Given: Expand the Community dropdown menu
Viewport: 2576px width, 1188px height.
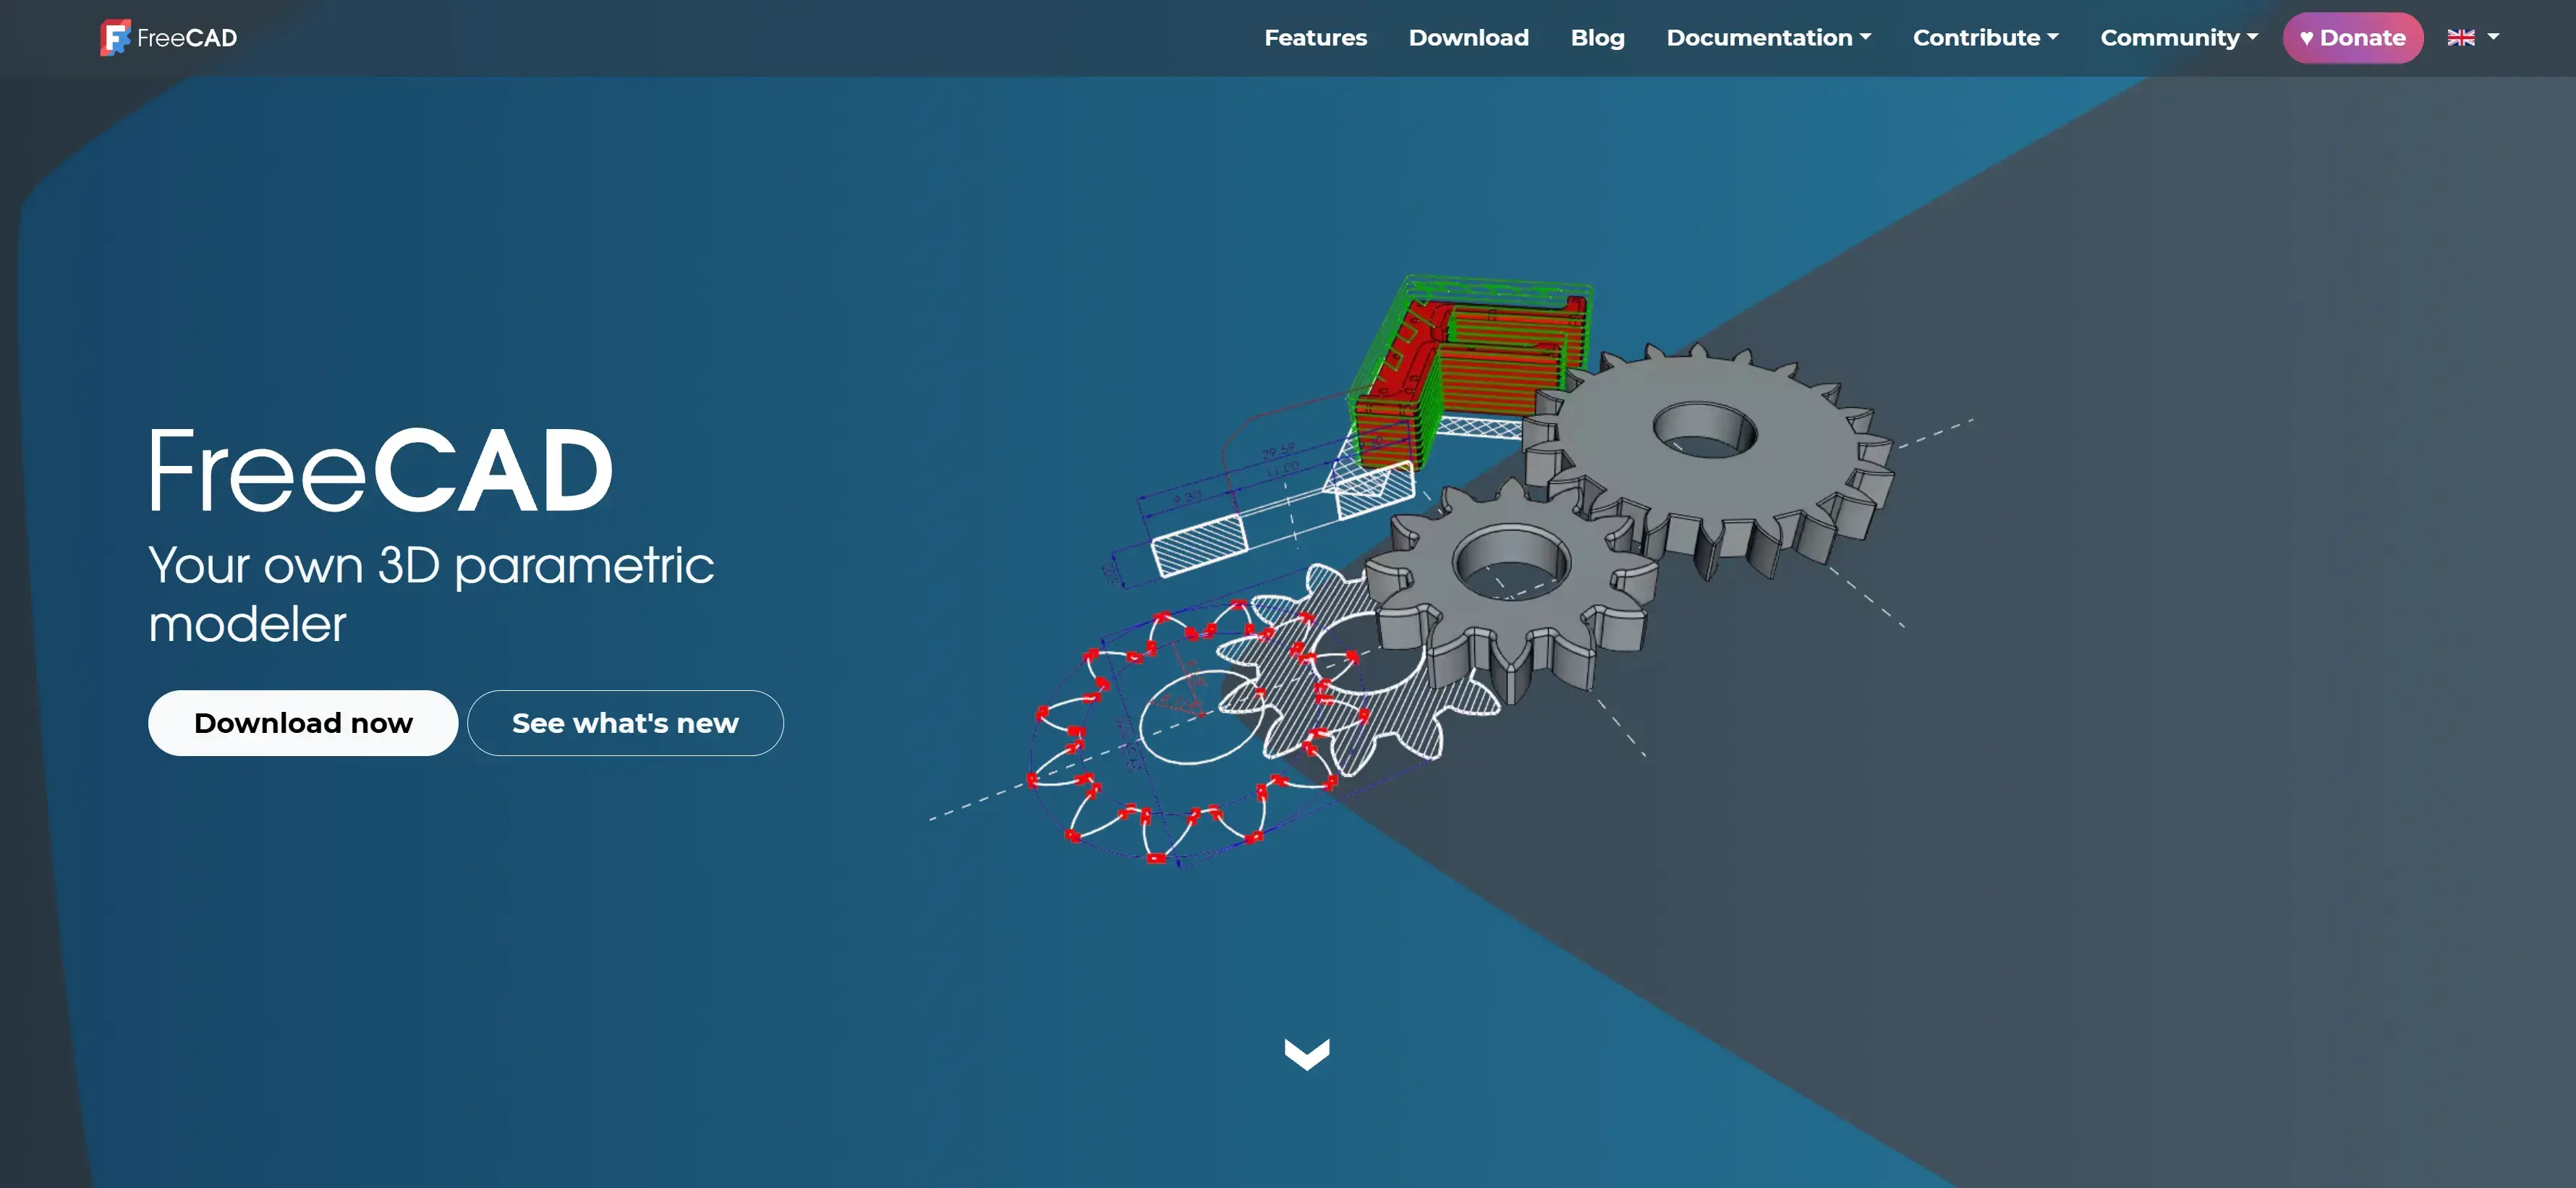Looking at the screenshot, I should pos(2178,38).
